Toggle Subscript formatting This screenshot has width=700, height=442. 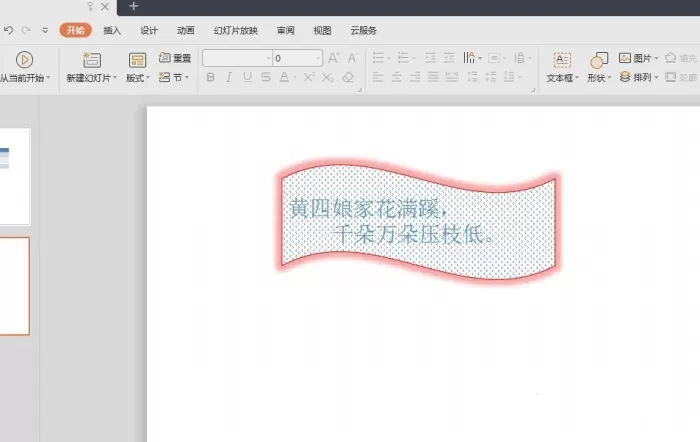coord(328,77)
